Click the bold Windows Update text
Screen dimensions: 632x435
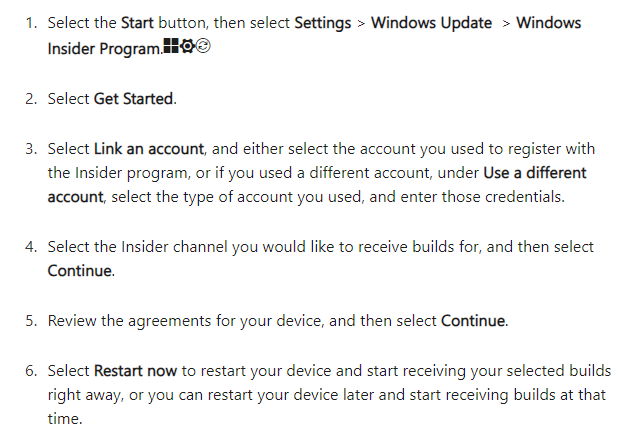point(431,23)
